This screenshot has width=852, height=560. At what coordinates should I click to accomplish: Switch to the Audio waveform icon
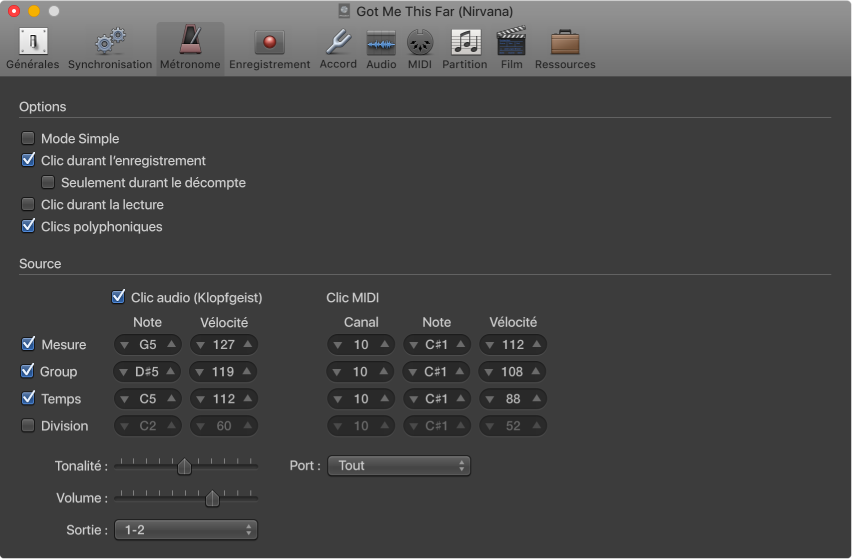click(381, 43)
